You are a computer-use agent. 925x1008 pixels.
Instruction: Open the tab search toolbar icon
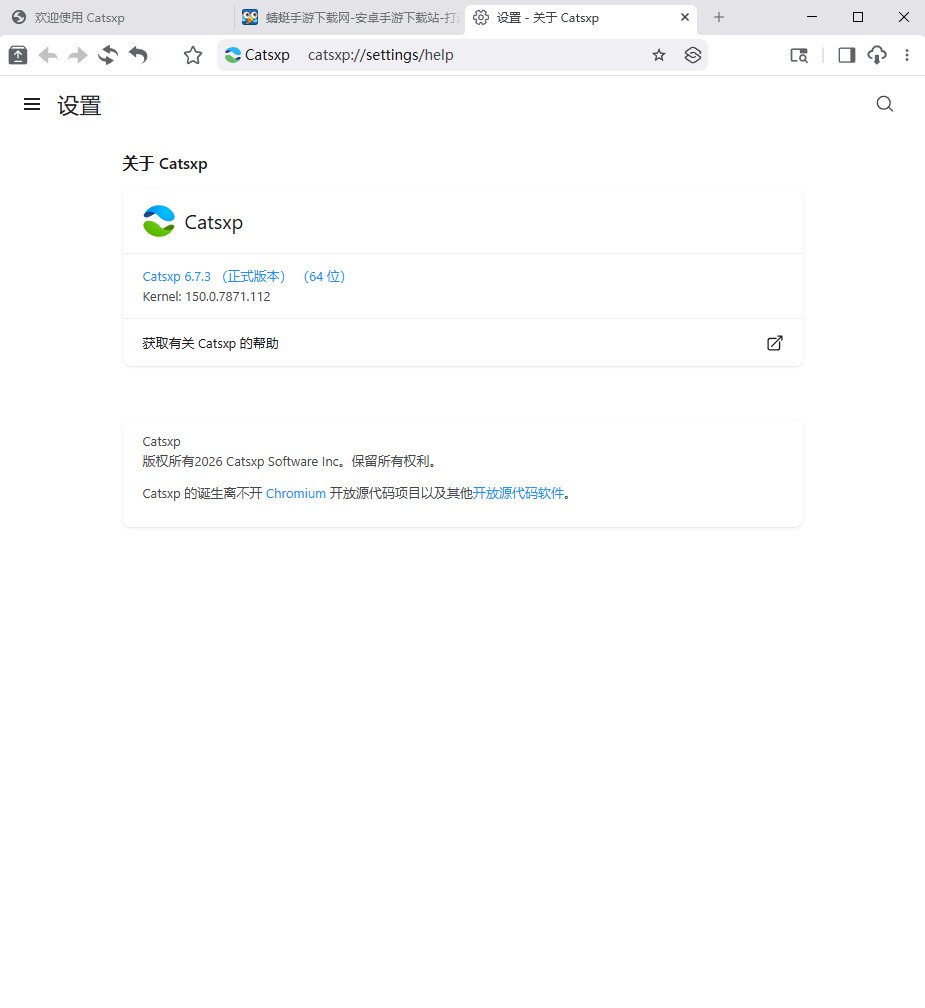click(798, 55)
